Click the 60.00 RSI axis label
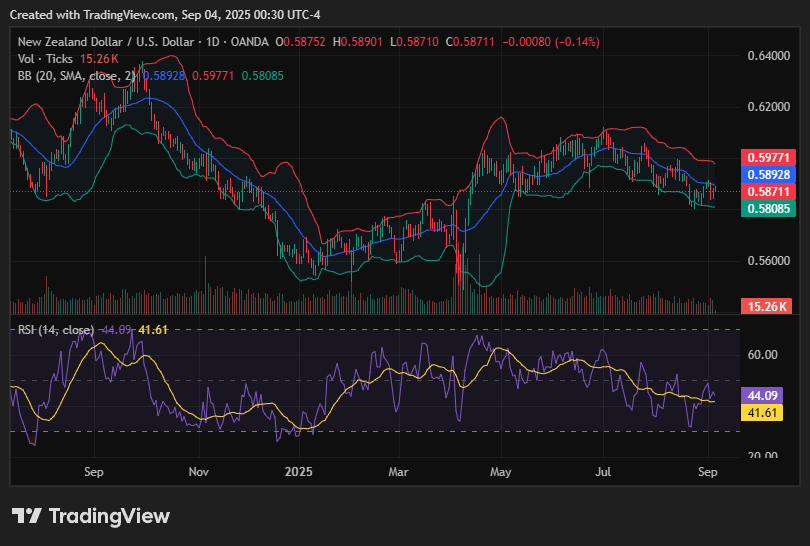 coord(762,354)
